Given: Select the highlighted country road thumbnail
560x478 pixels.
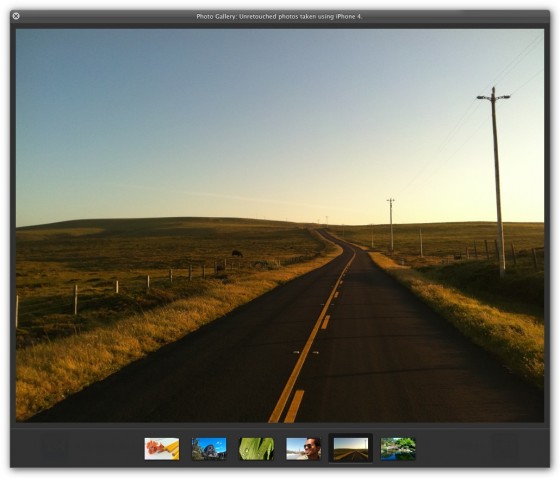Looking at the screenshot, I should click(351, 449).
